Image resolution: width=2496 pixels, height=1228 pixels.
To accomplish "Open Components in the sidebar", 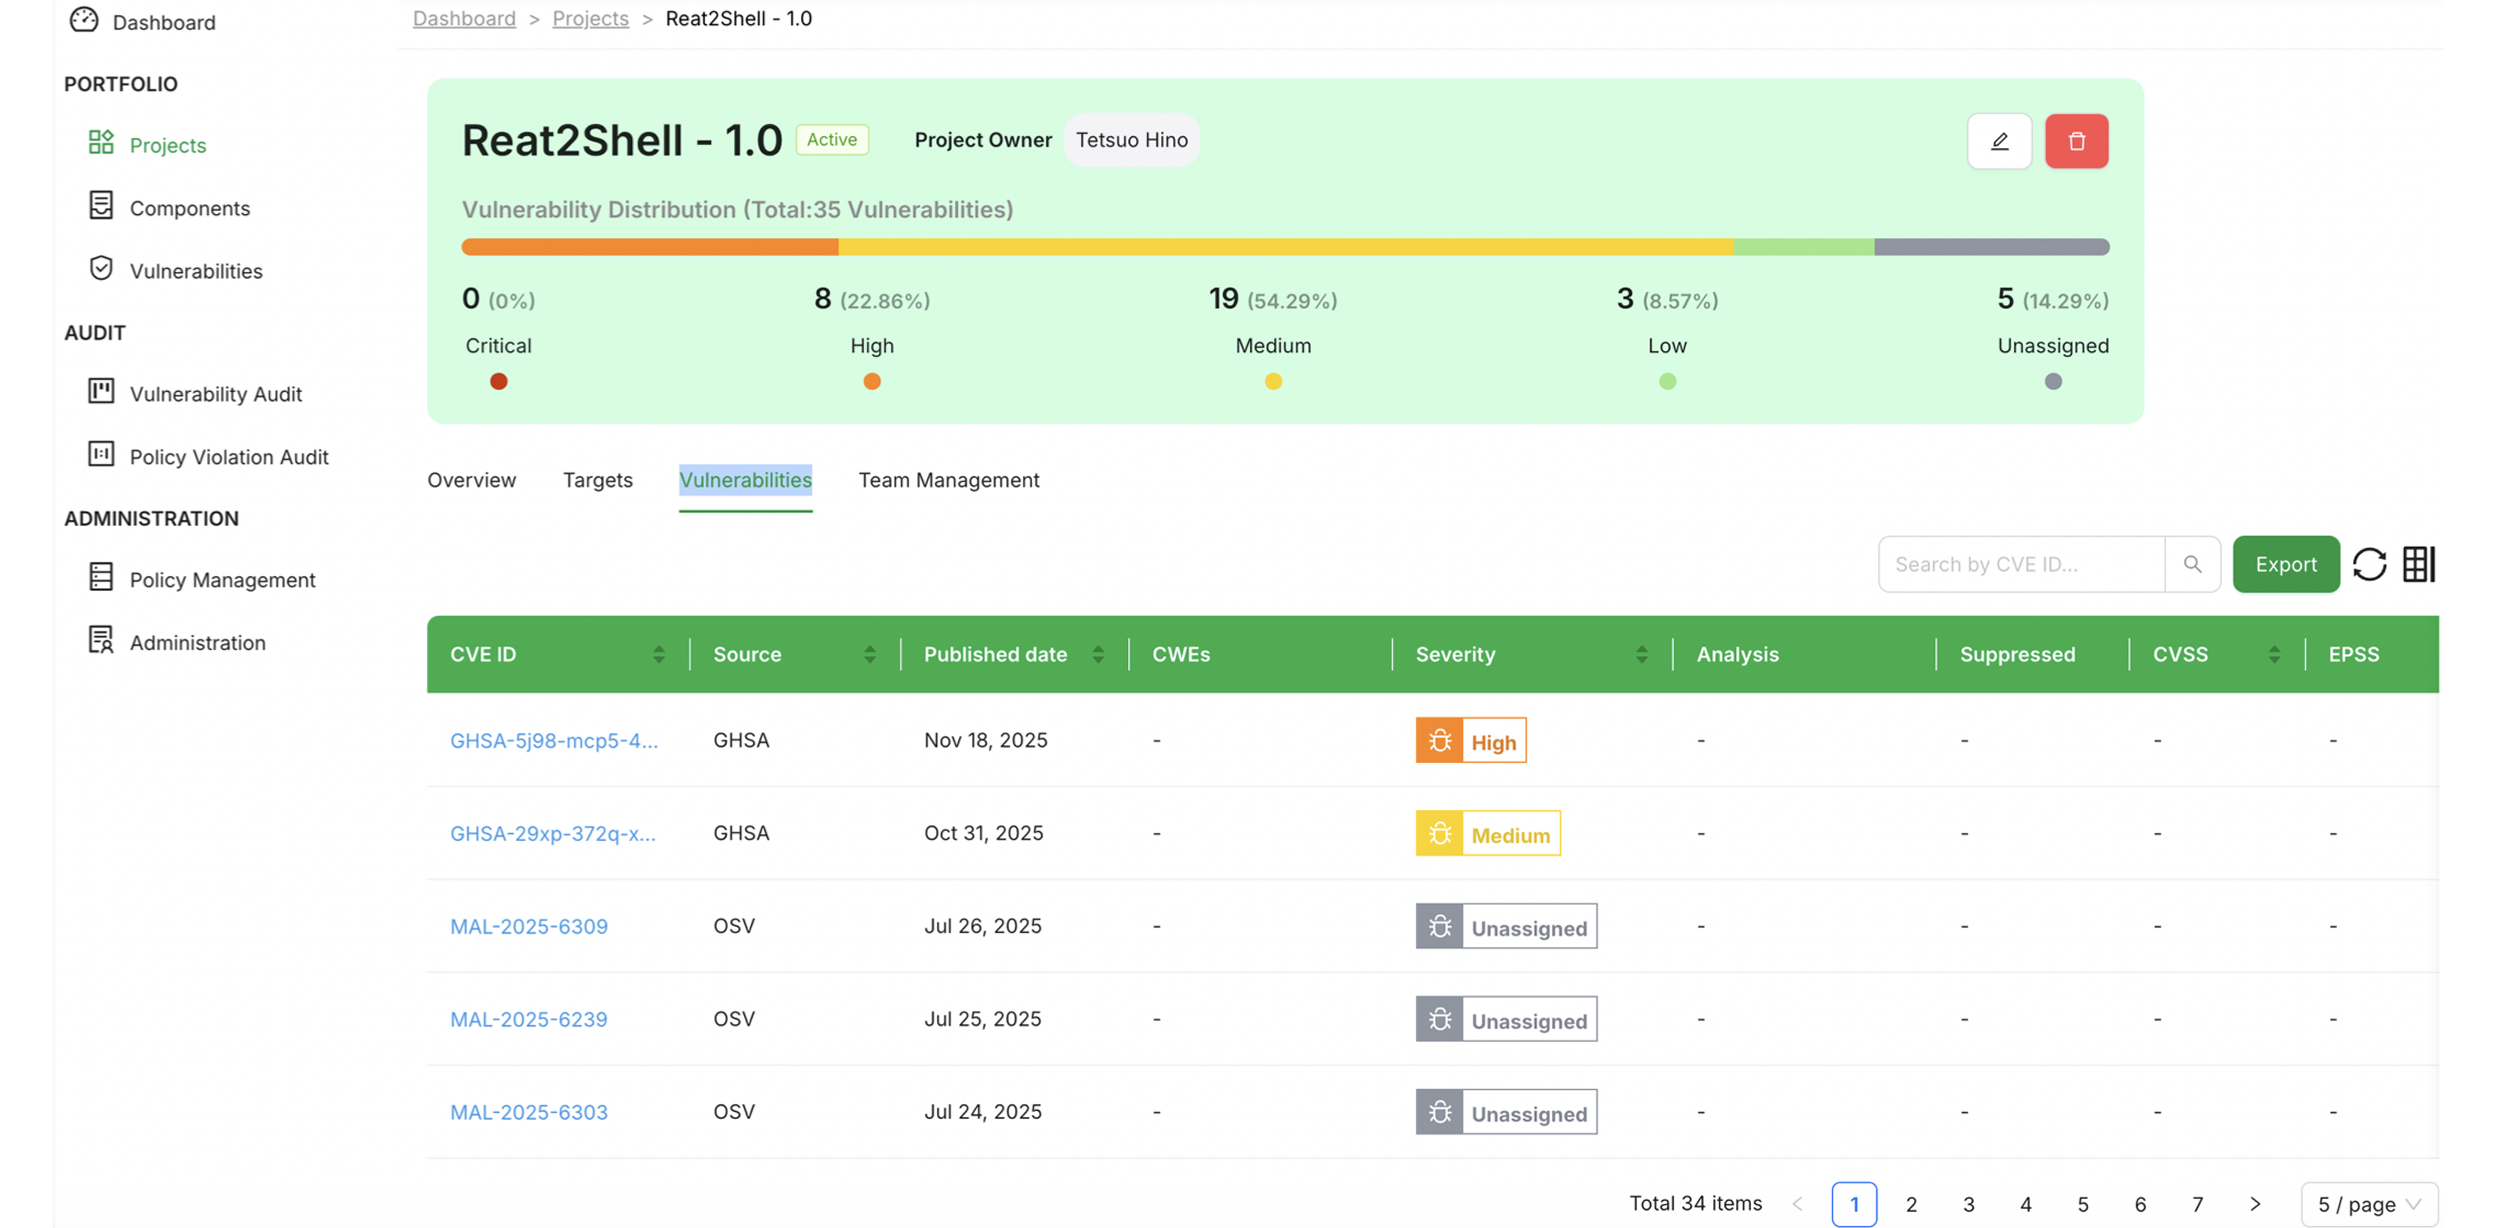I will (x=189, y=208).
